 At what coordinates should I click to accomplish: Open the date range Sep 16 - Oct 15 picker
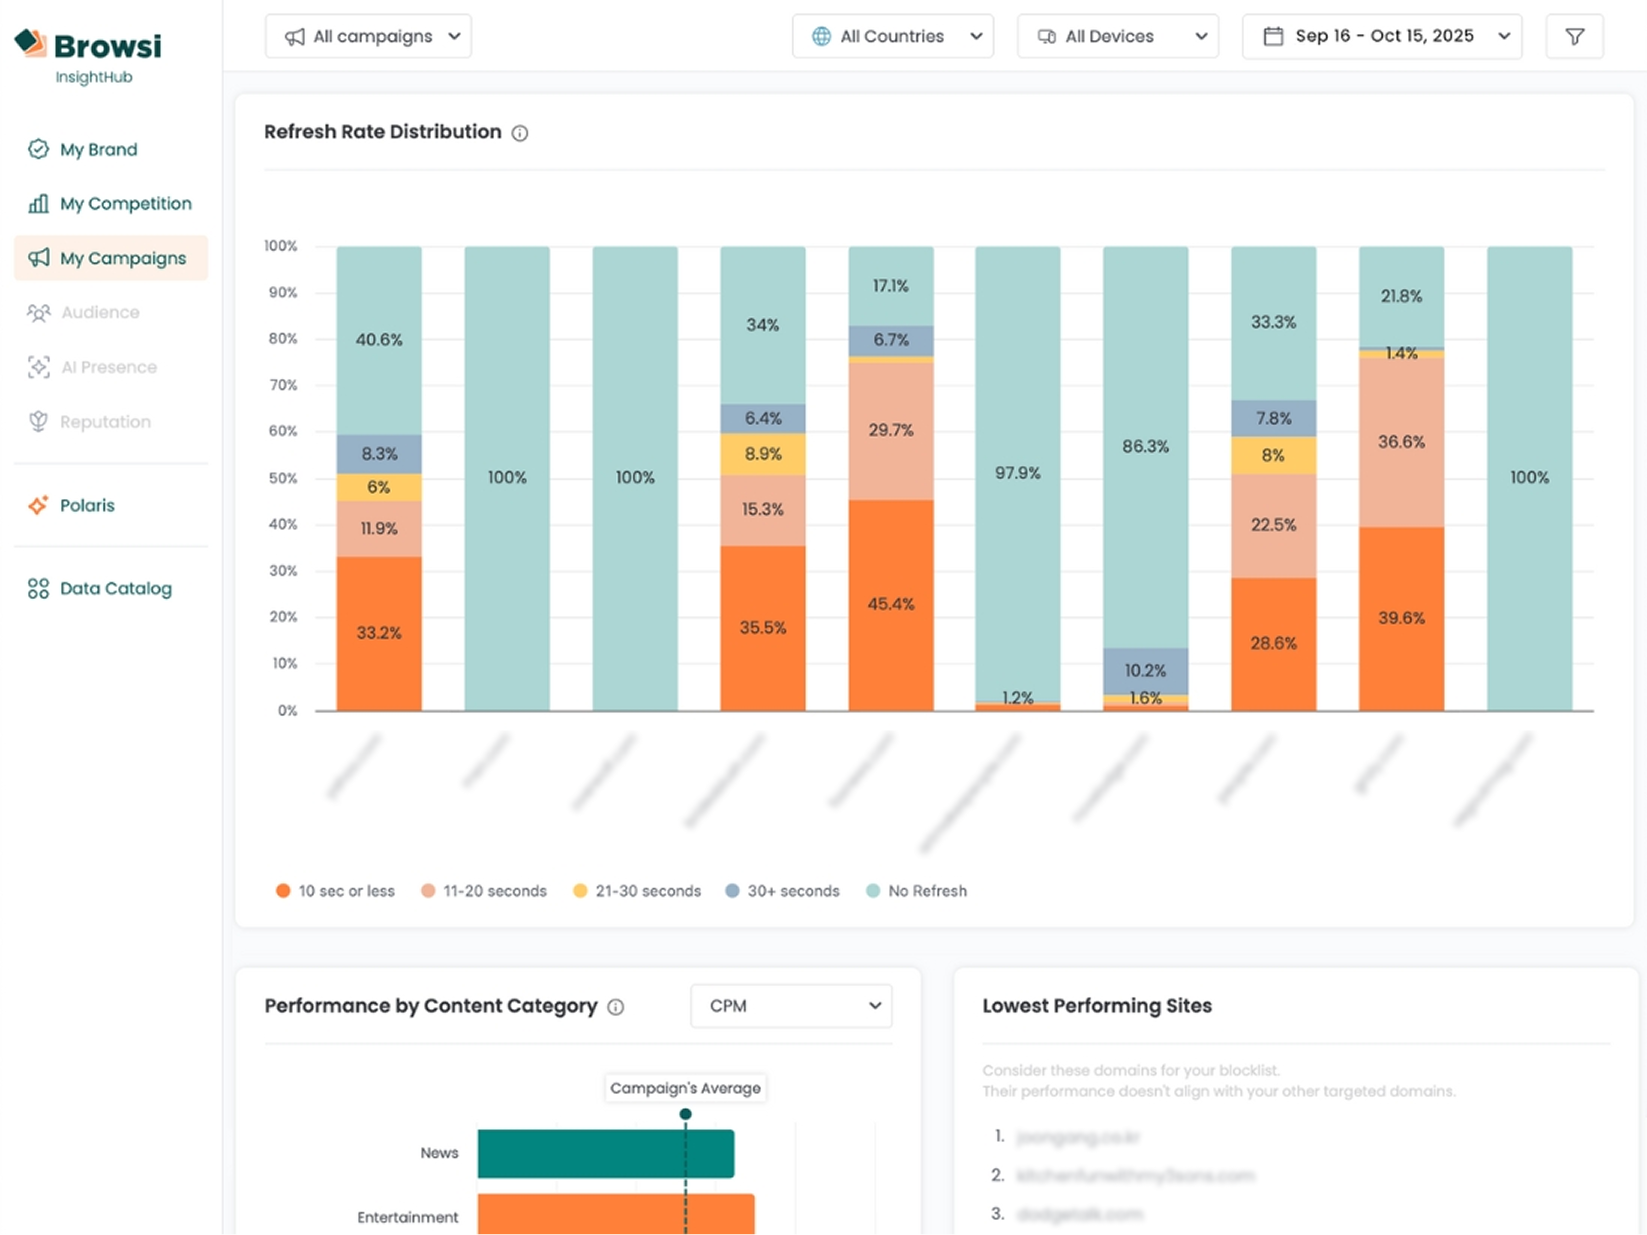(1381, 37)
